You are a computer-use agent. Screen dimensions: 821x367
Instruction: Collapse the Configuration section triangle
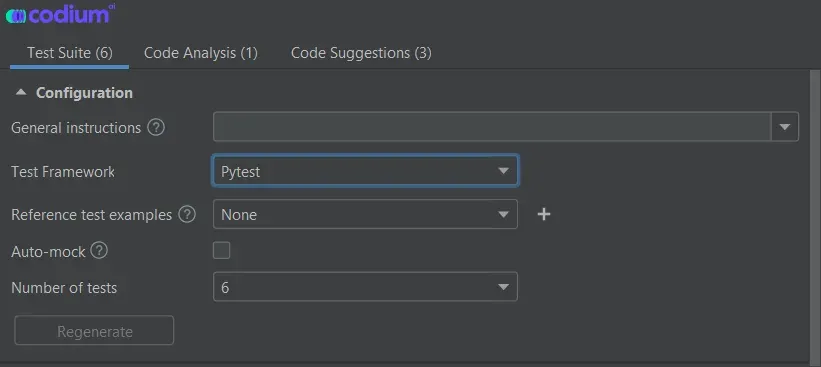[x=21, y=93]
